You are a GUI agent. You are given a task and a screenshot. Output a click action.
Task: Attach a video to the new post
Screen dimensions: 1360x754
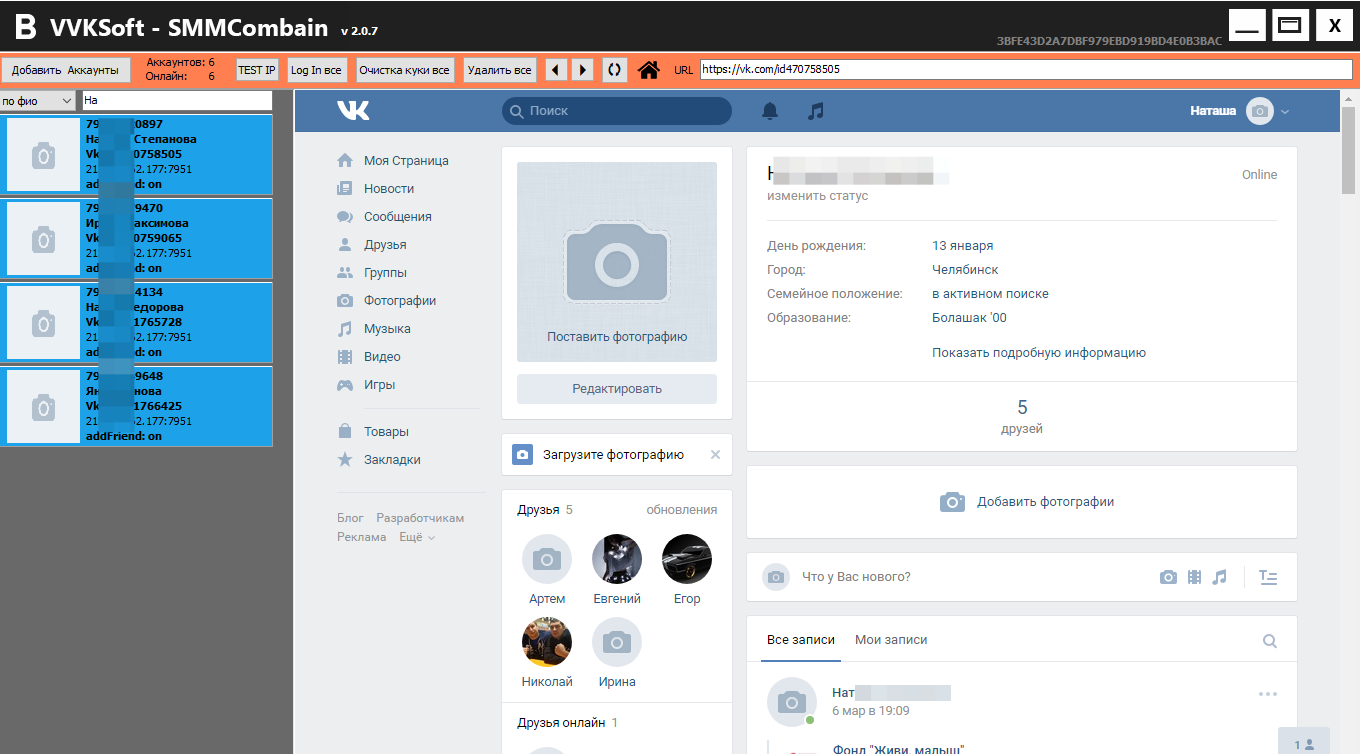[x=1194, y=577]
